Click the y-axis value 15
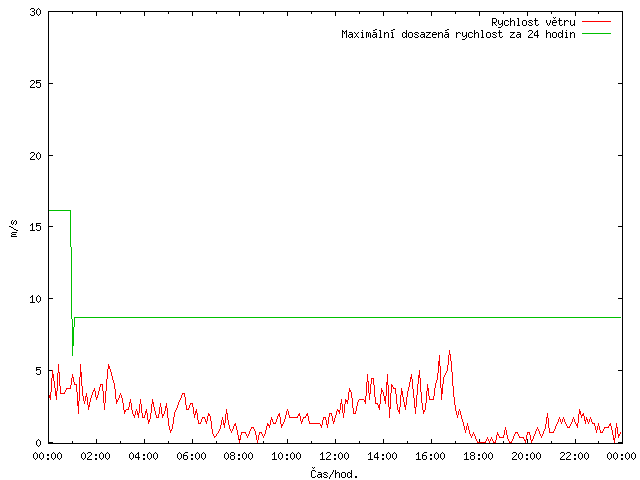 click(36, 227)
